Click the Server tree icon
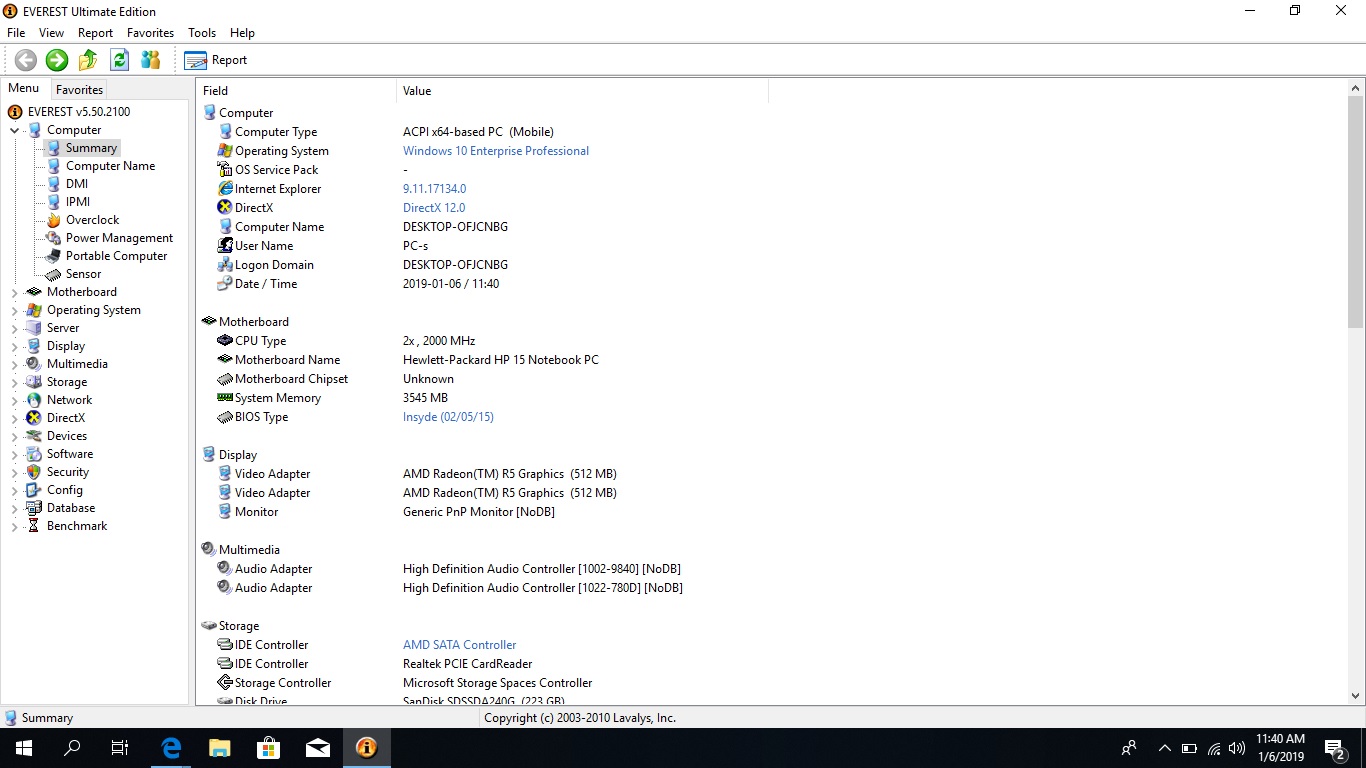Screen dimensions: 1366x768 pos(34,328)
